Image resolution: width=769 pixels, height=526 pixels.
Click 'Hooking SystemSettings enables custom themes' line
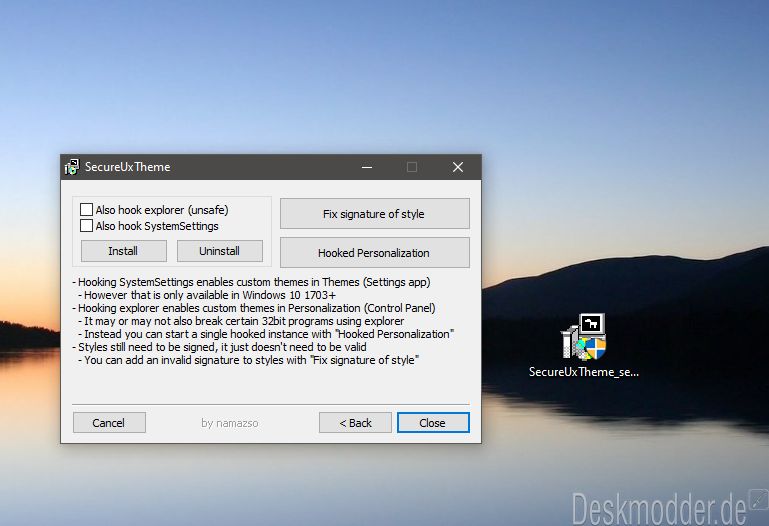[252, 282]
